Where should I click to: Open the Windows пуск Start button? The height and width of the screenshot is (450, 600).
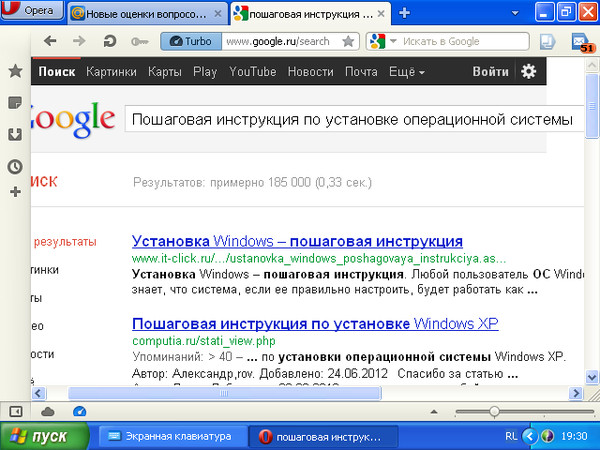tap(44, 436)
